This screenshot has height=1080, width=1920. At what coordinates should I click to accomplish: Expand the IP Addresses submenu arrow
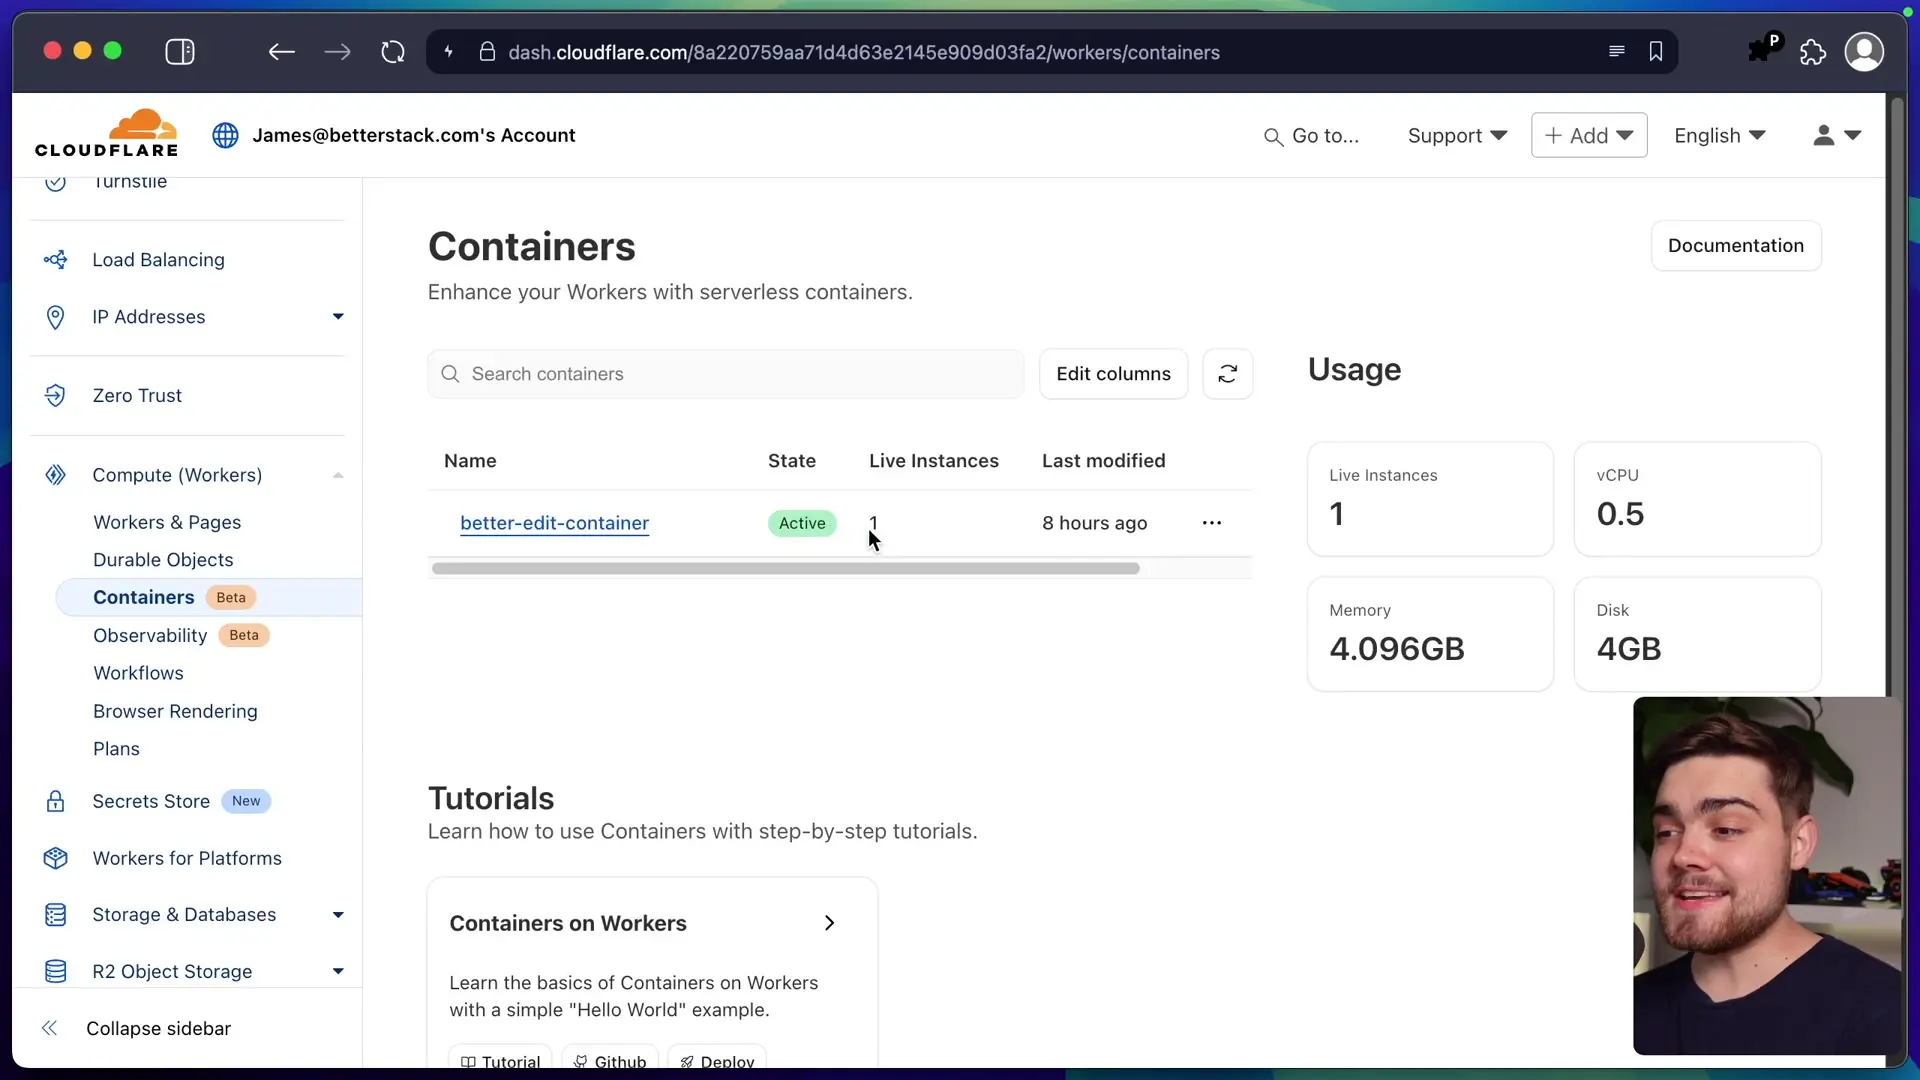[338, 317]
